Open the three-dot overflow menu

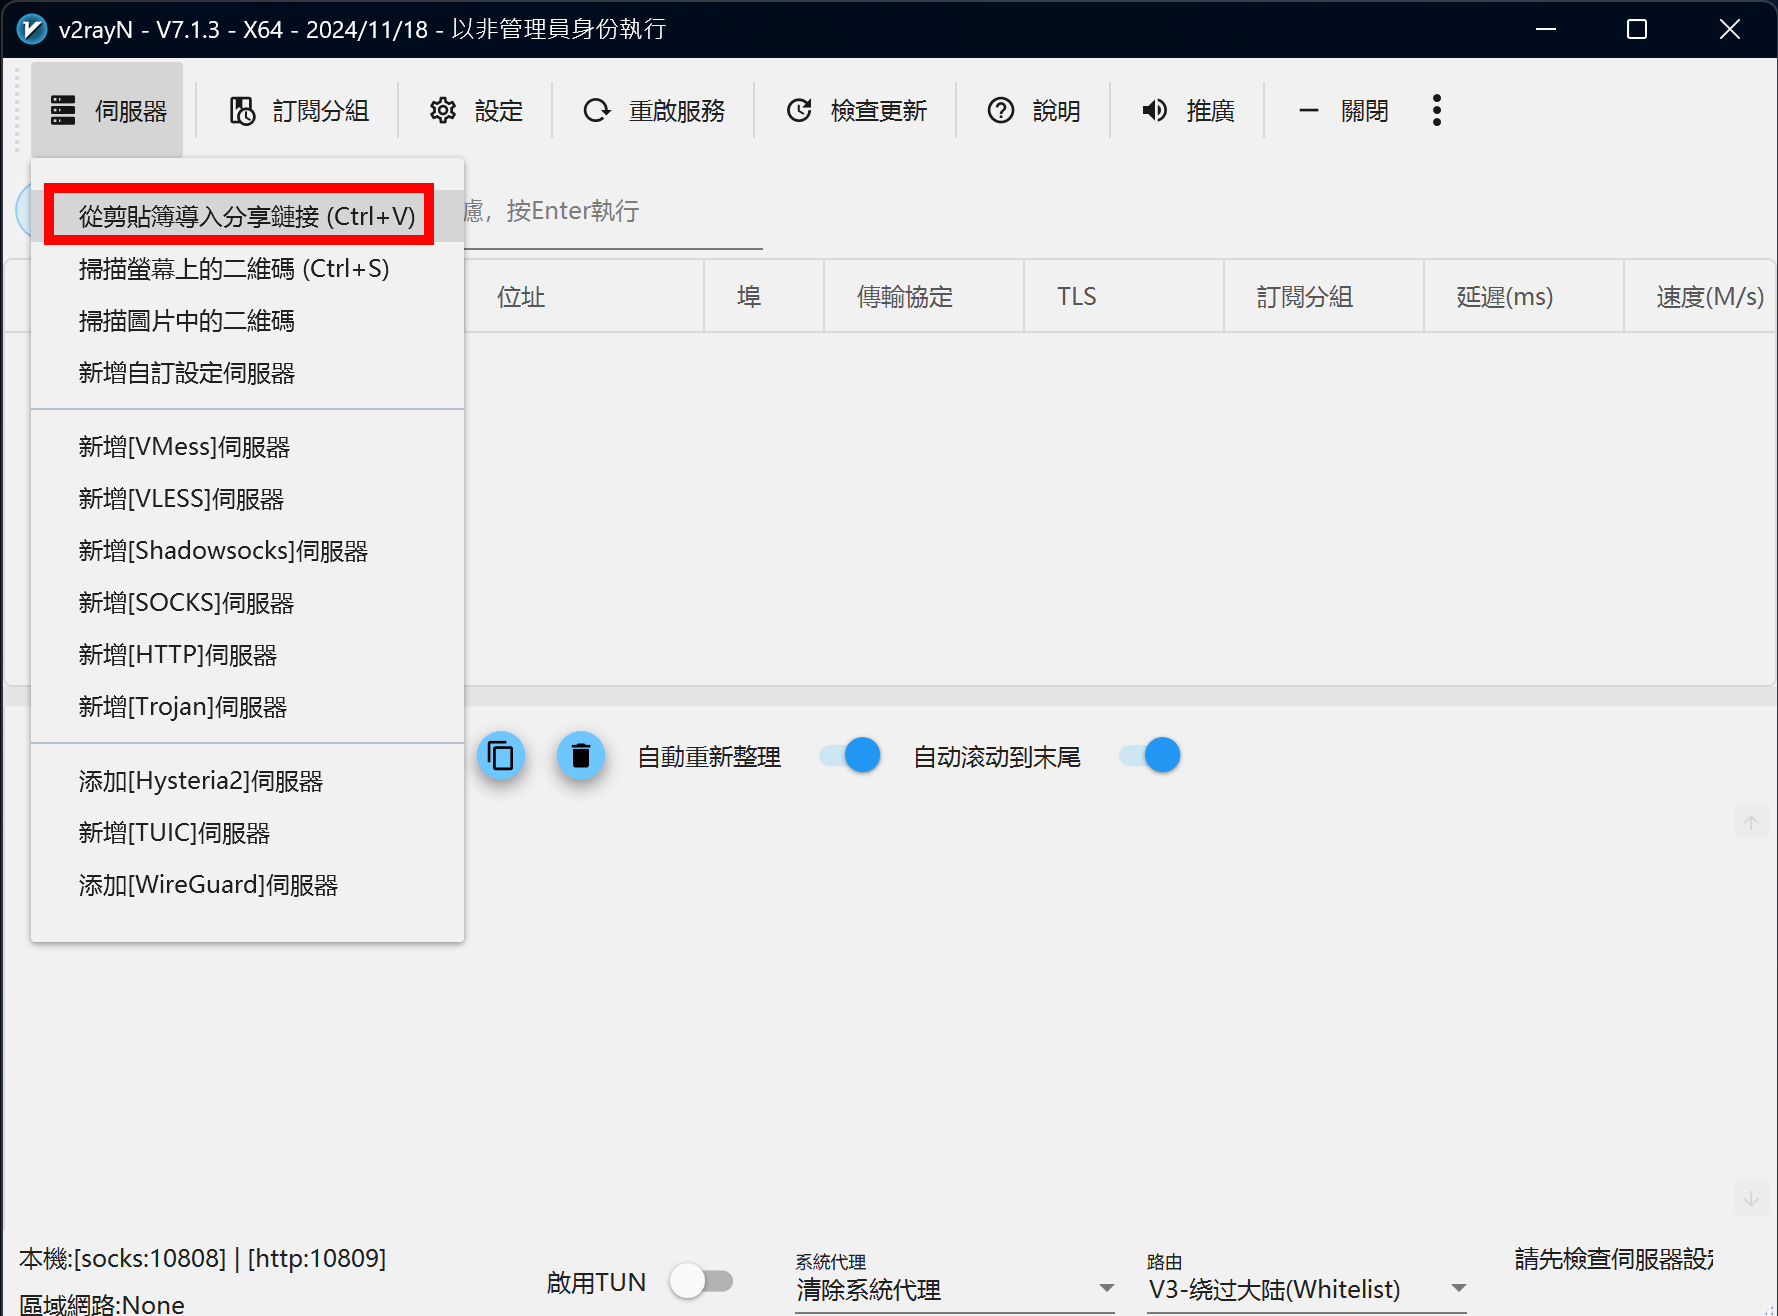coord(1437,110)
